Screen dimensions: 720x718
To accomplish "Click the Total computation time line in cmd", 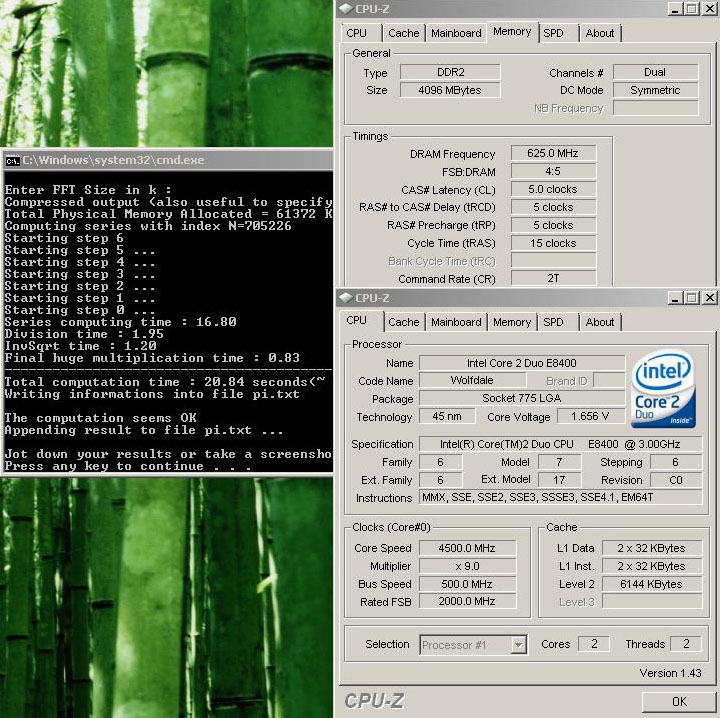I will tap(165, 382).
